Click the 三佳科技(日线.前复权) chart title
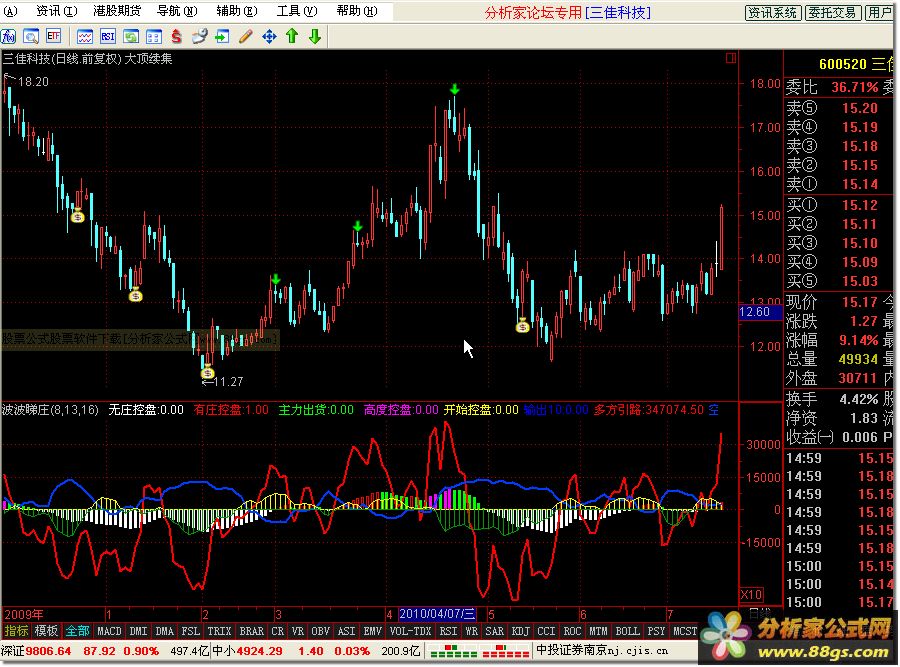Screen dimensions: 900x667 pos(63,59)
